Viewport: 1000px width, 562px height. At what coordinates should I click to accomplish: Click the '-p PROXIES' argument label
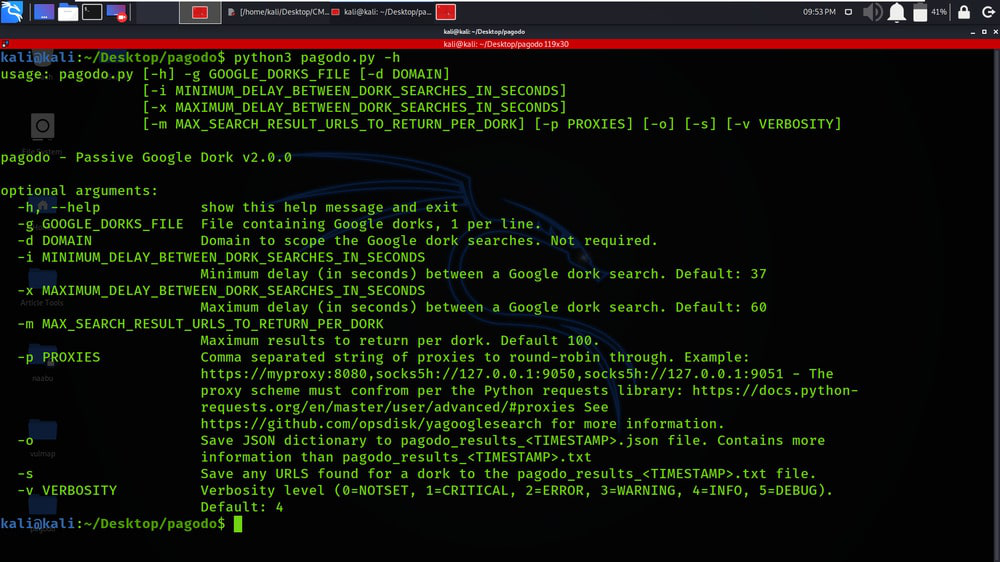click(59, 357)
